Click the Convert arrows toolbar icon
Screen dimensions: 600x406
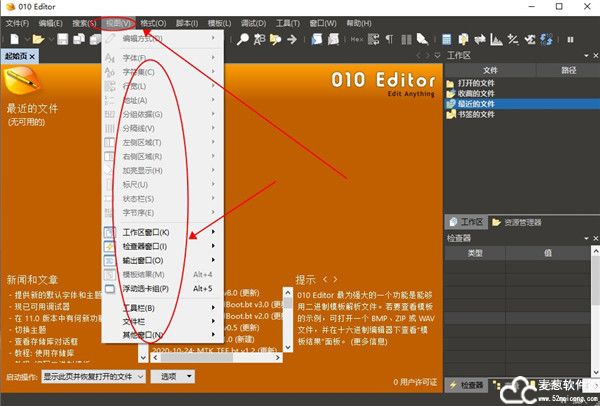coord(480,39)
